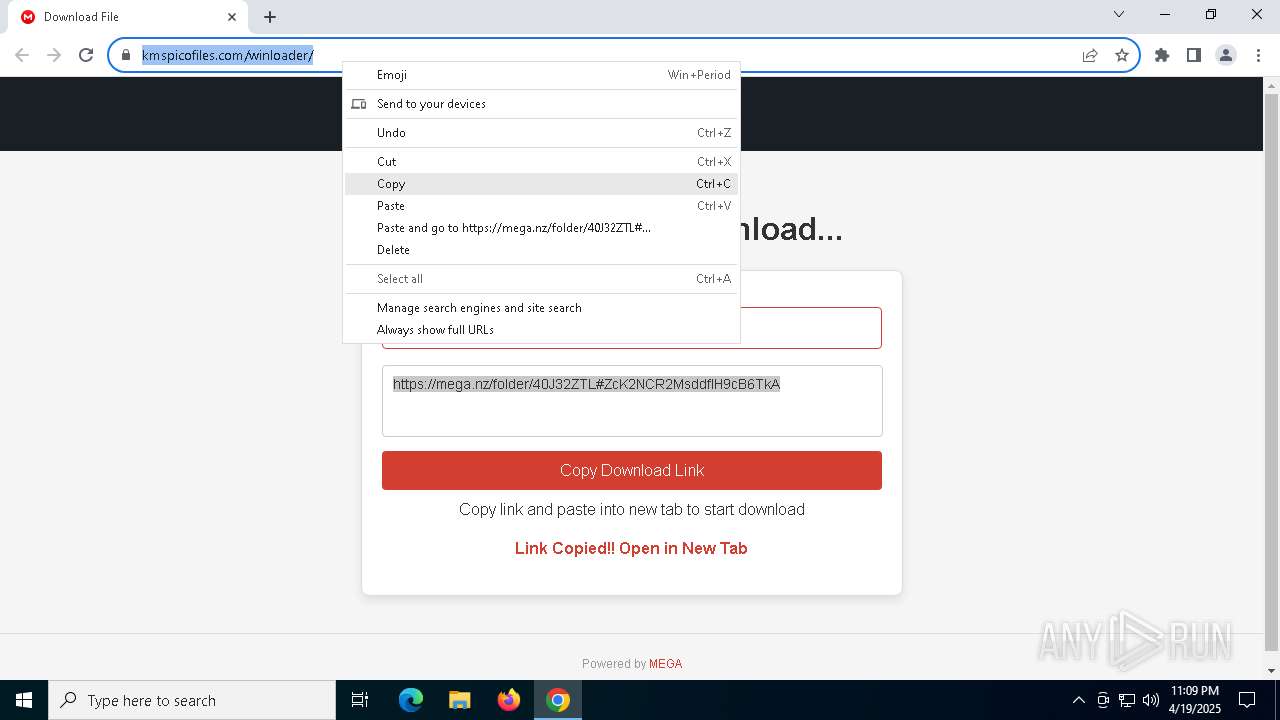Open the Chrome profile avatar
Image resolution: width=1280 pixels, height=720 pixels.
[1226, 55]
